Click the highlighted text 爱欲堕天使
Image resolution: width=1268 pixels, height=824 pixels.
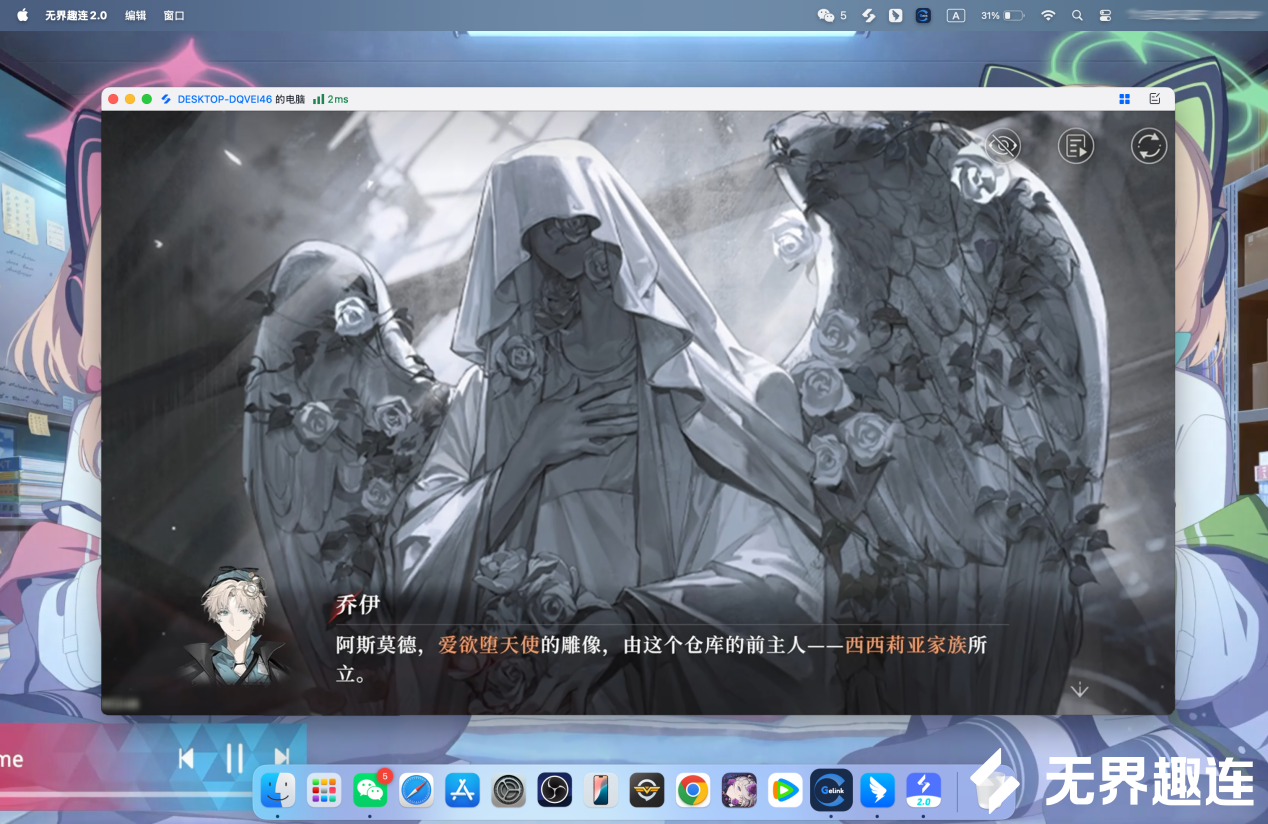tap(489, 645)
